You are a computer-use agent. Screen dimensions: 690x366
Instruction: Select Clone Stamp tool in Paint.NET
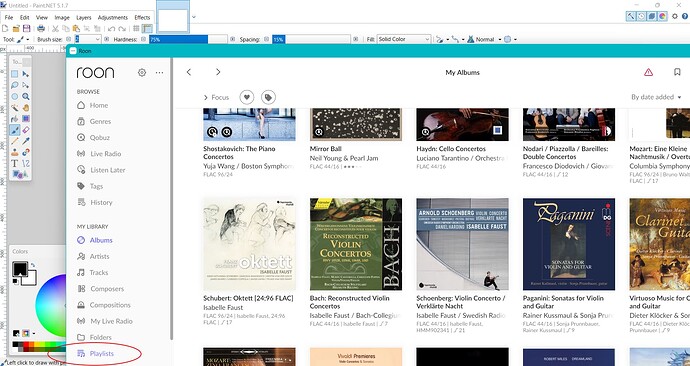(x=15, y=152)
